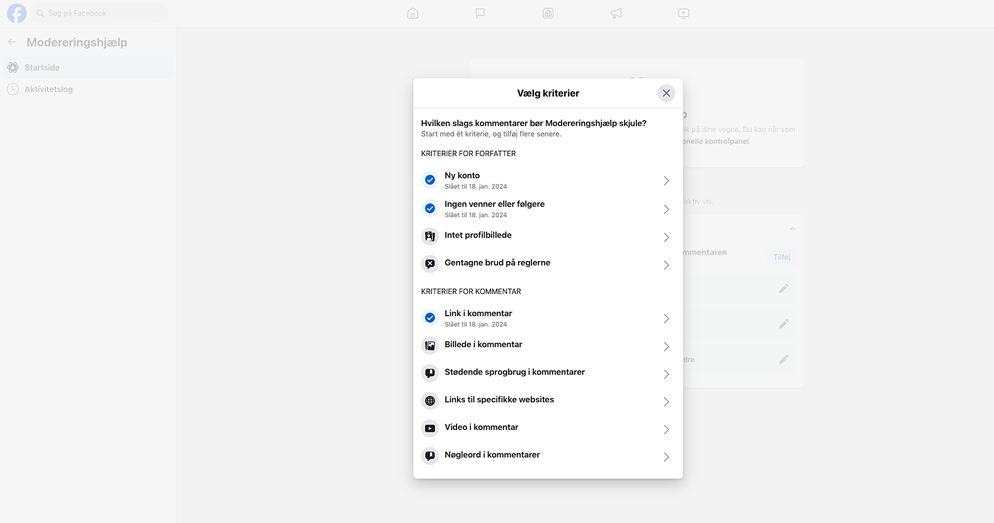Click the 'Søg på Facebook' search field
The height and width of the screenshot is (523, 994).
click(98, 13)
